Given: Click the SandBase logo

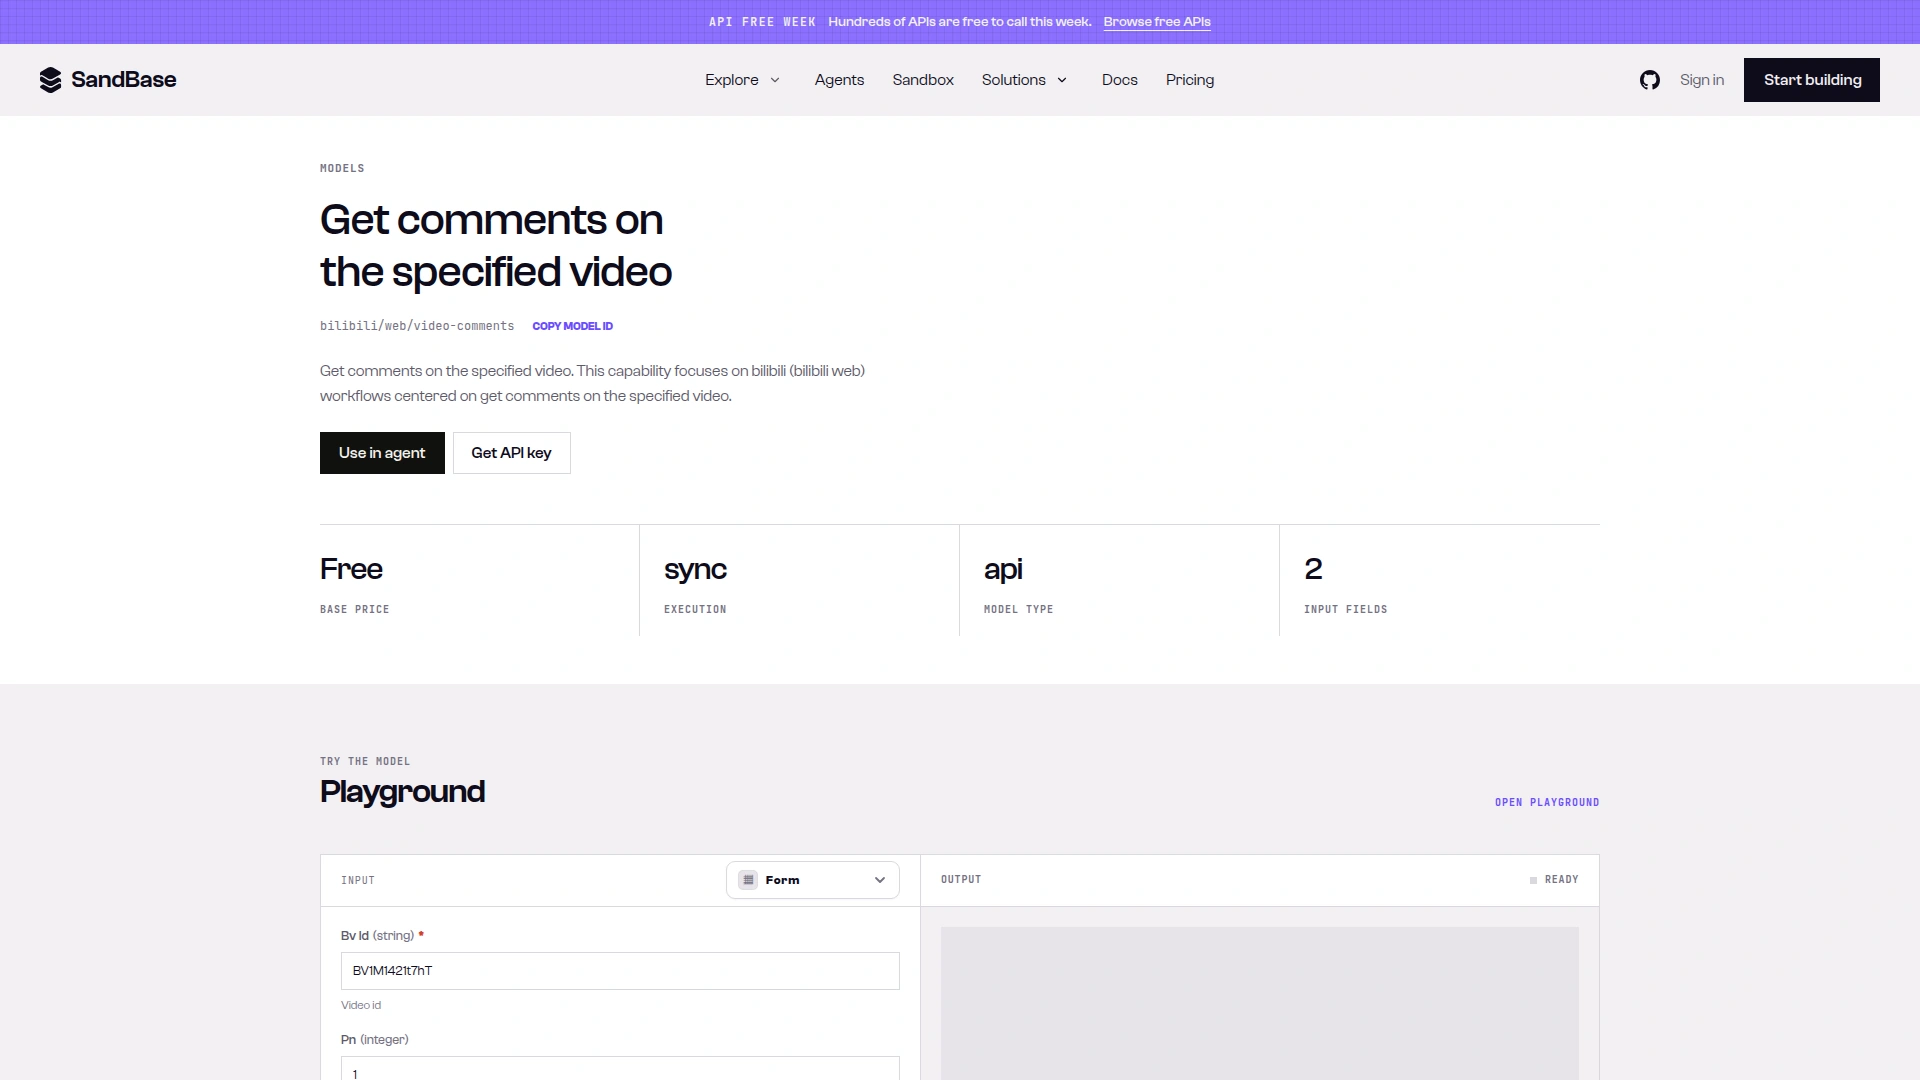Looking at the screenshot, I should pos(108,80).
